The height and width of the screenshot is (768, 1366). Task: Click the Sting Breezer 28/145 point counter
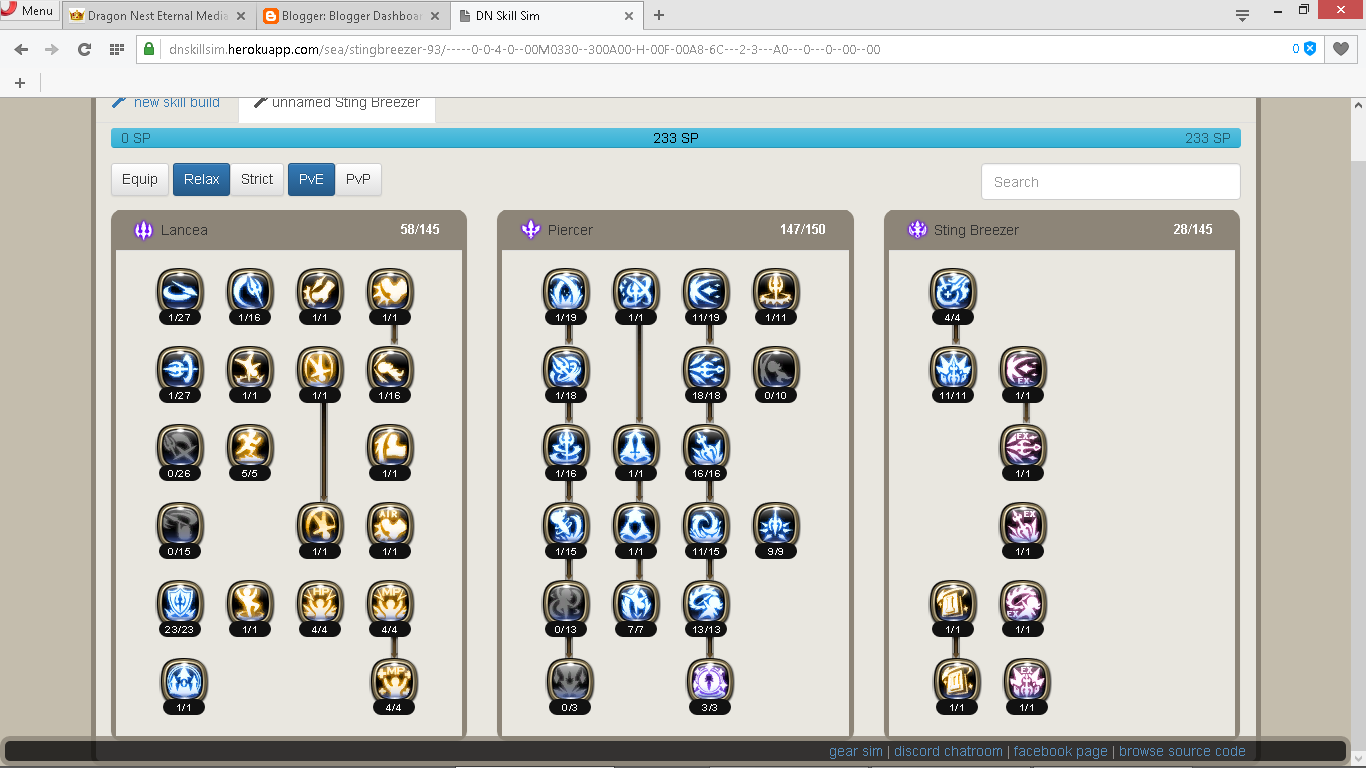pos(1193,230)
